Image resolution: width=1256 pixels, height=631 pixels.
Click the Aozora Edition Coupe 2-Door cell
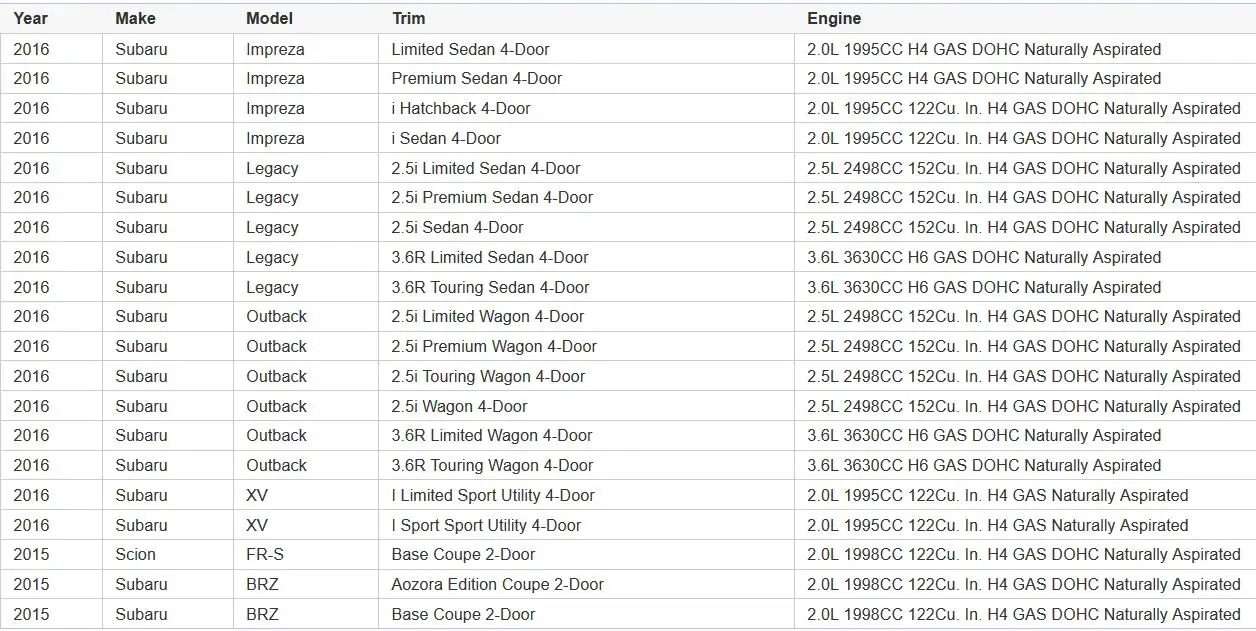click(x=586, y=584)
